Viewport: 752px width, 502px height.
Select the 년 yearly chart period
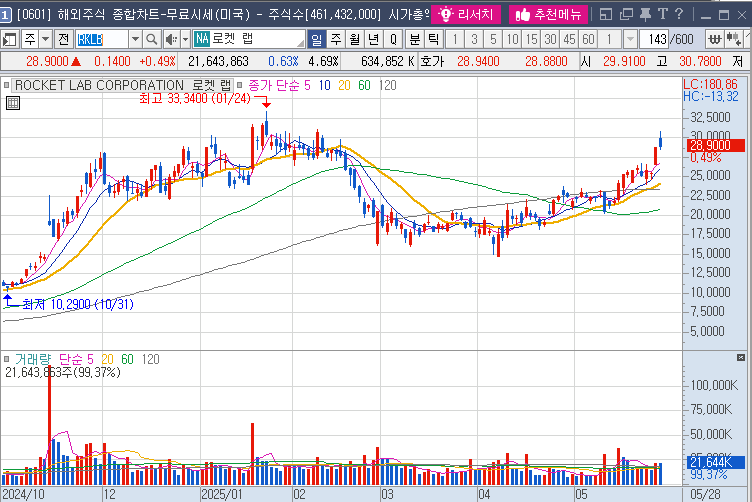373,39
